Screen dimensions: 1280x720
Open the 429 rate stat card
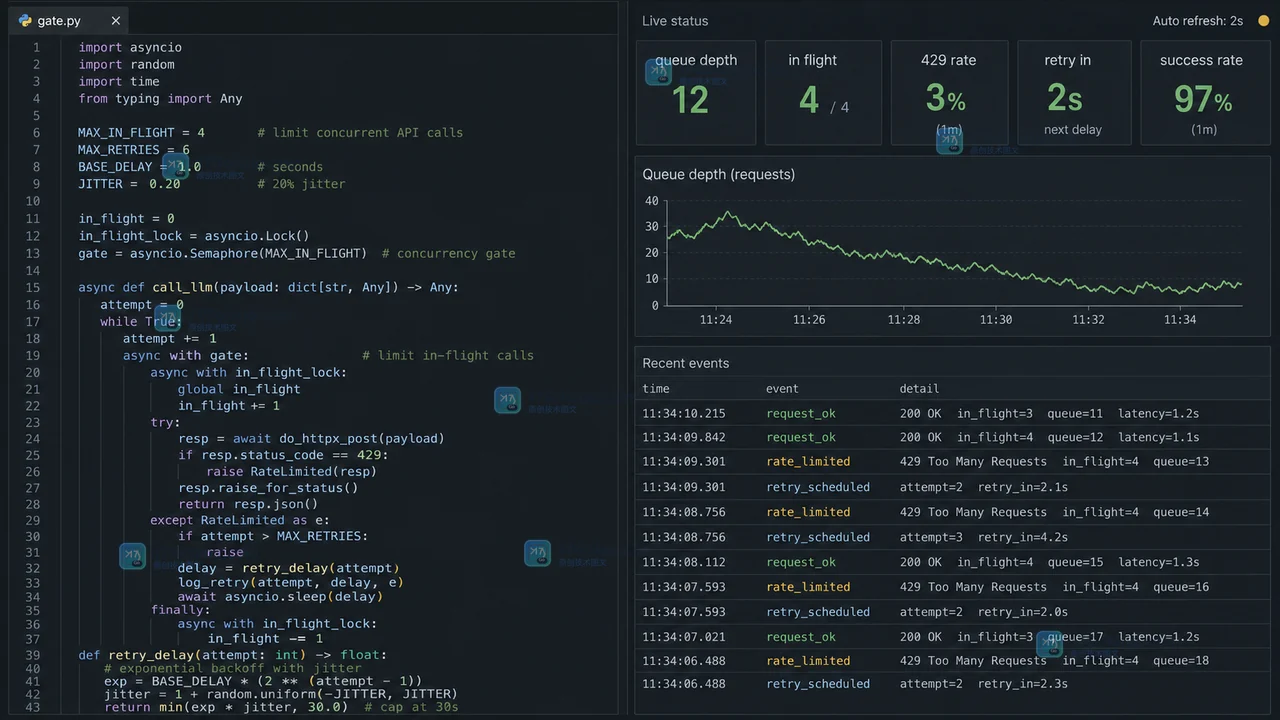(948, 93)
